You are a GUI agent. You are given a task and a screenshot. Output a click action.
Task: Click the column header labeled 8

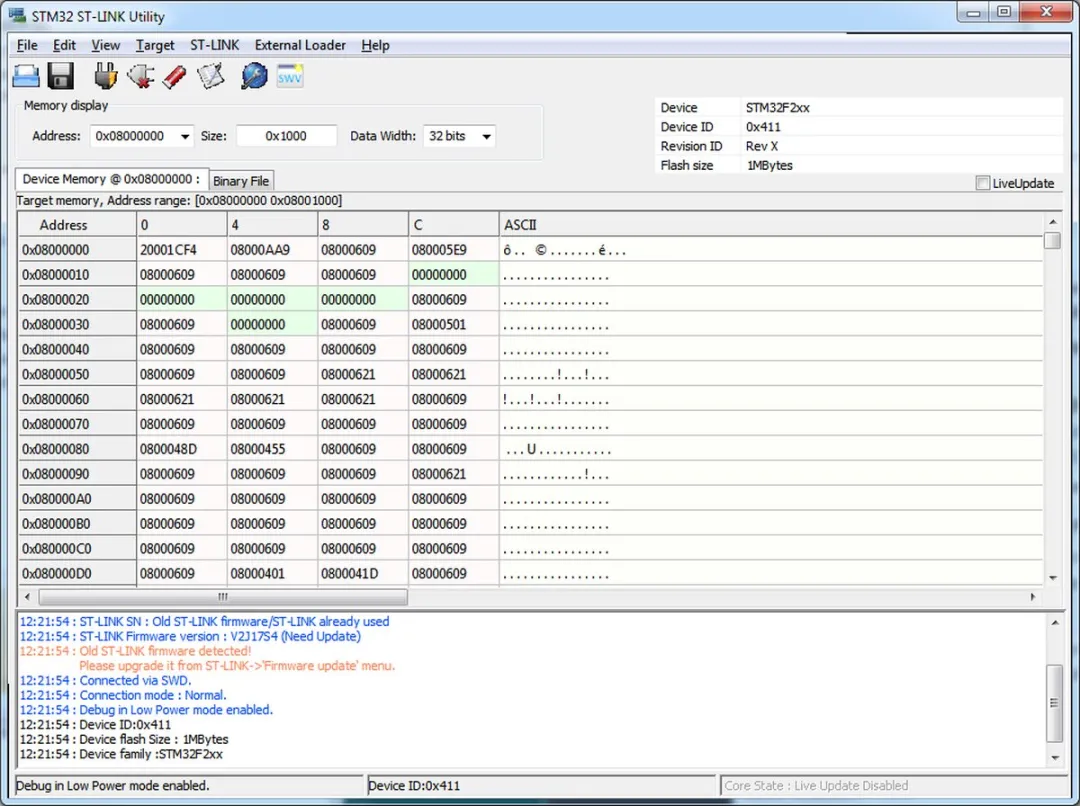[362, 225]
